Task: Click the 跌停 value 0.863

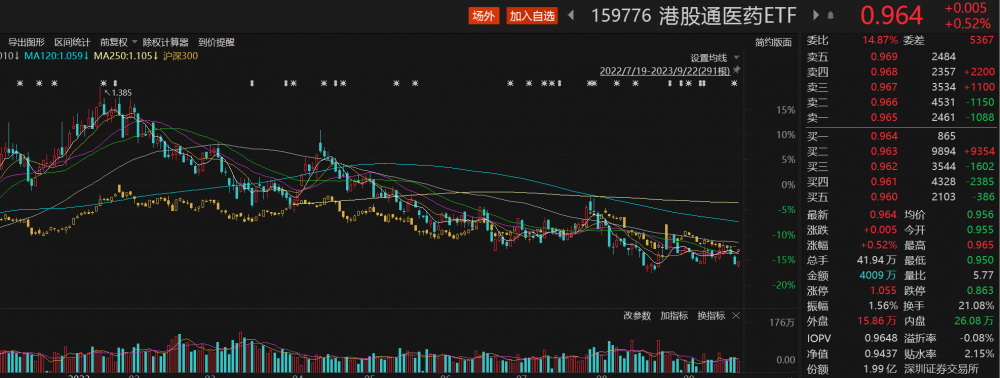Action: [981, 291]
